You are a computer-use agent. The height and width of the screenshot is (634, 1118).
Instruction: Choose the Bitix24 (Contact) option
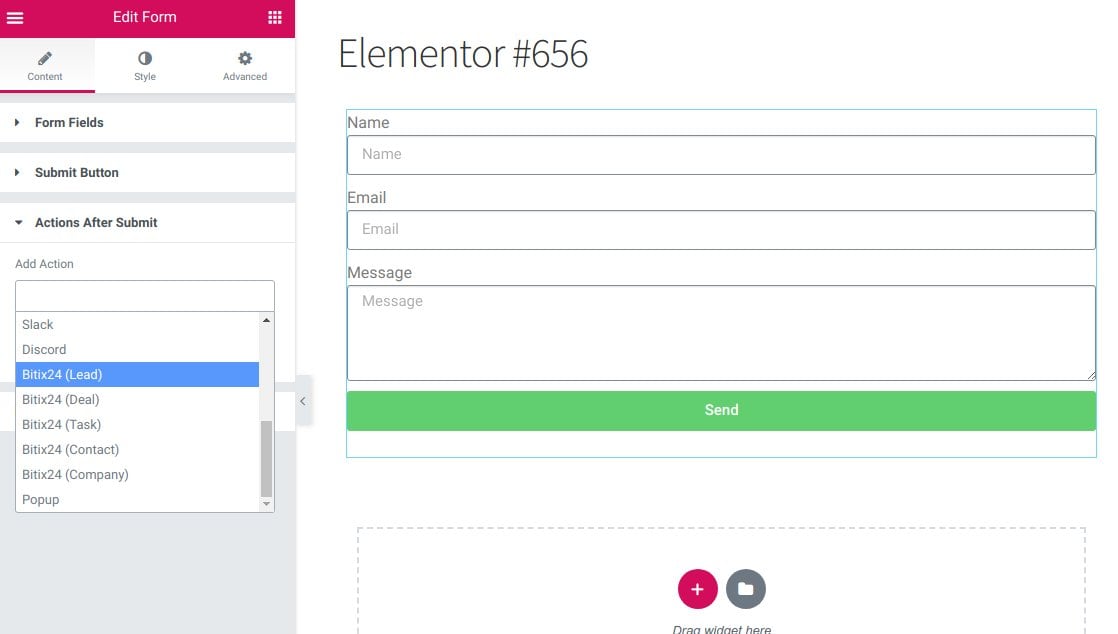pos(137,449)
